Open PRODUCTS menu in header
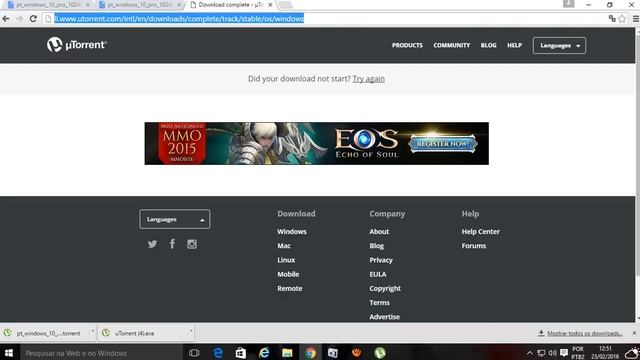The image size is (640, 360). 407,45
